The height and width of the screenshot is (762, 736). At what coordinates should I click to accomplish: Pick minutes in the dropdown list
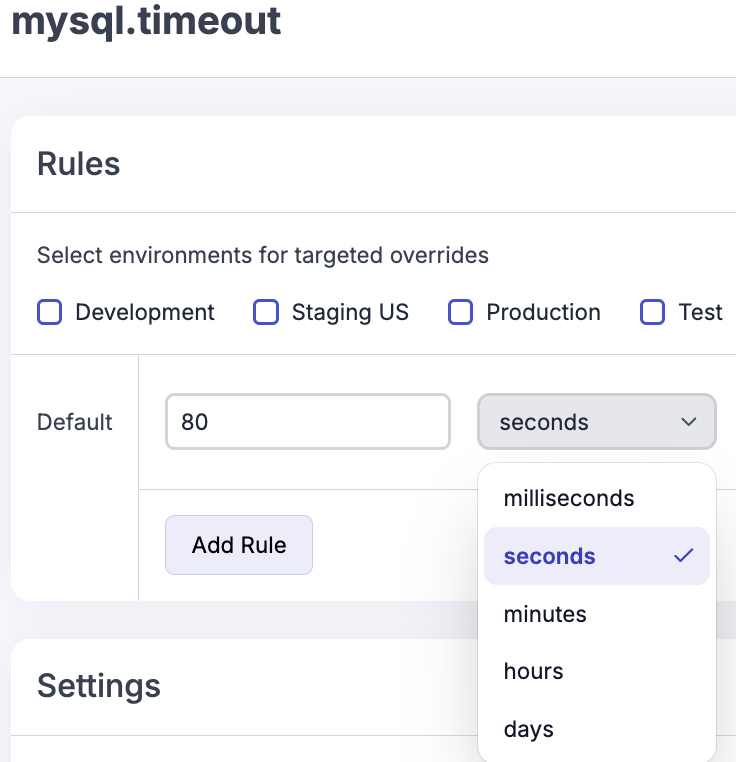point(545,614)
